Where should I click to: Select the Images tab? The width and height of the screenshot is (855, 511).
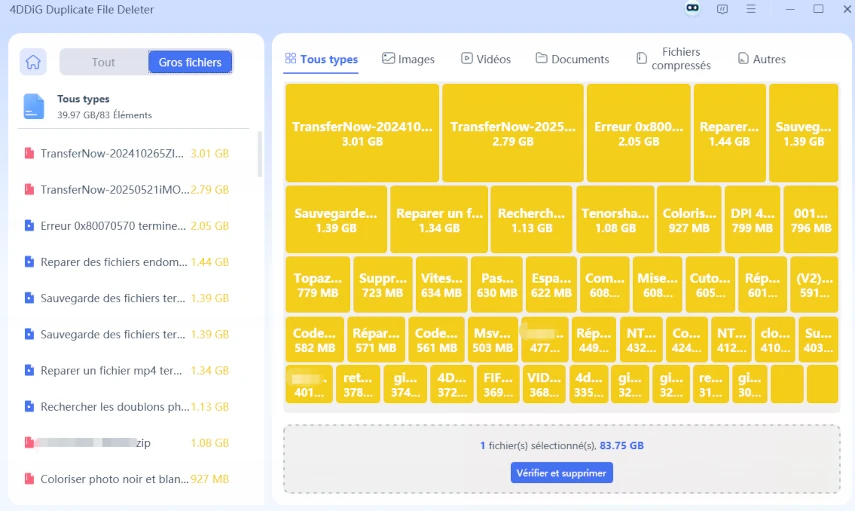pos(408,59)
